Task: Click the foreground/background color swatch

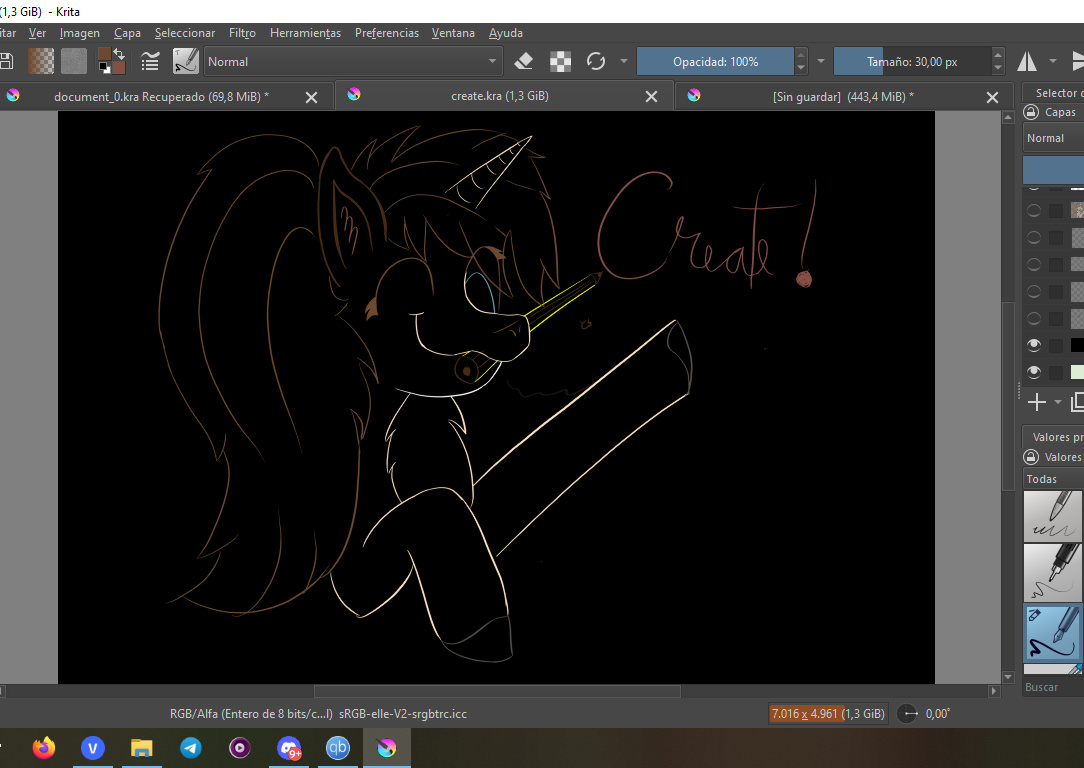Action: click(x=111, y=61)
